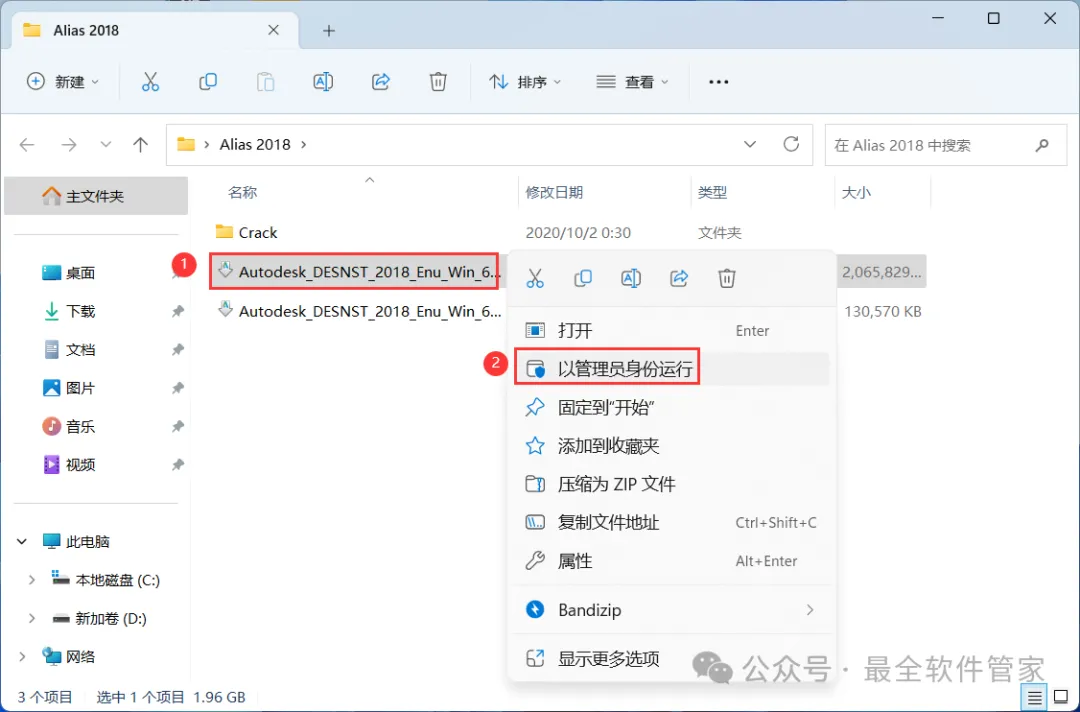Open a new tab with the plus button

click(329, 30)
